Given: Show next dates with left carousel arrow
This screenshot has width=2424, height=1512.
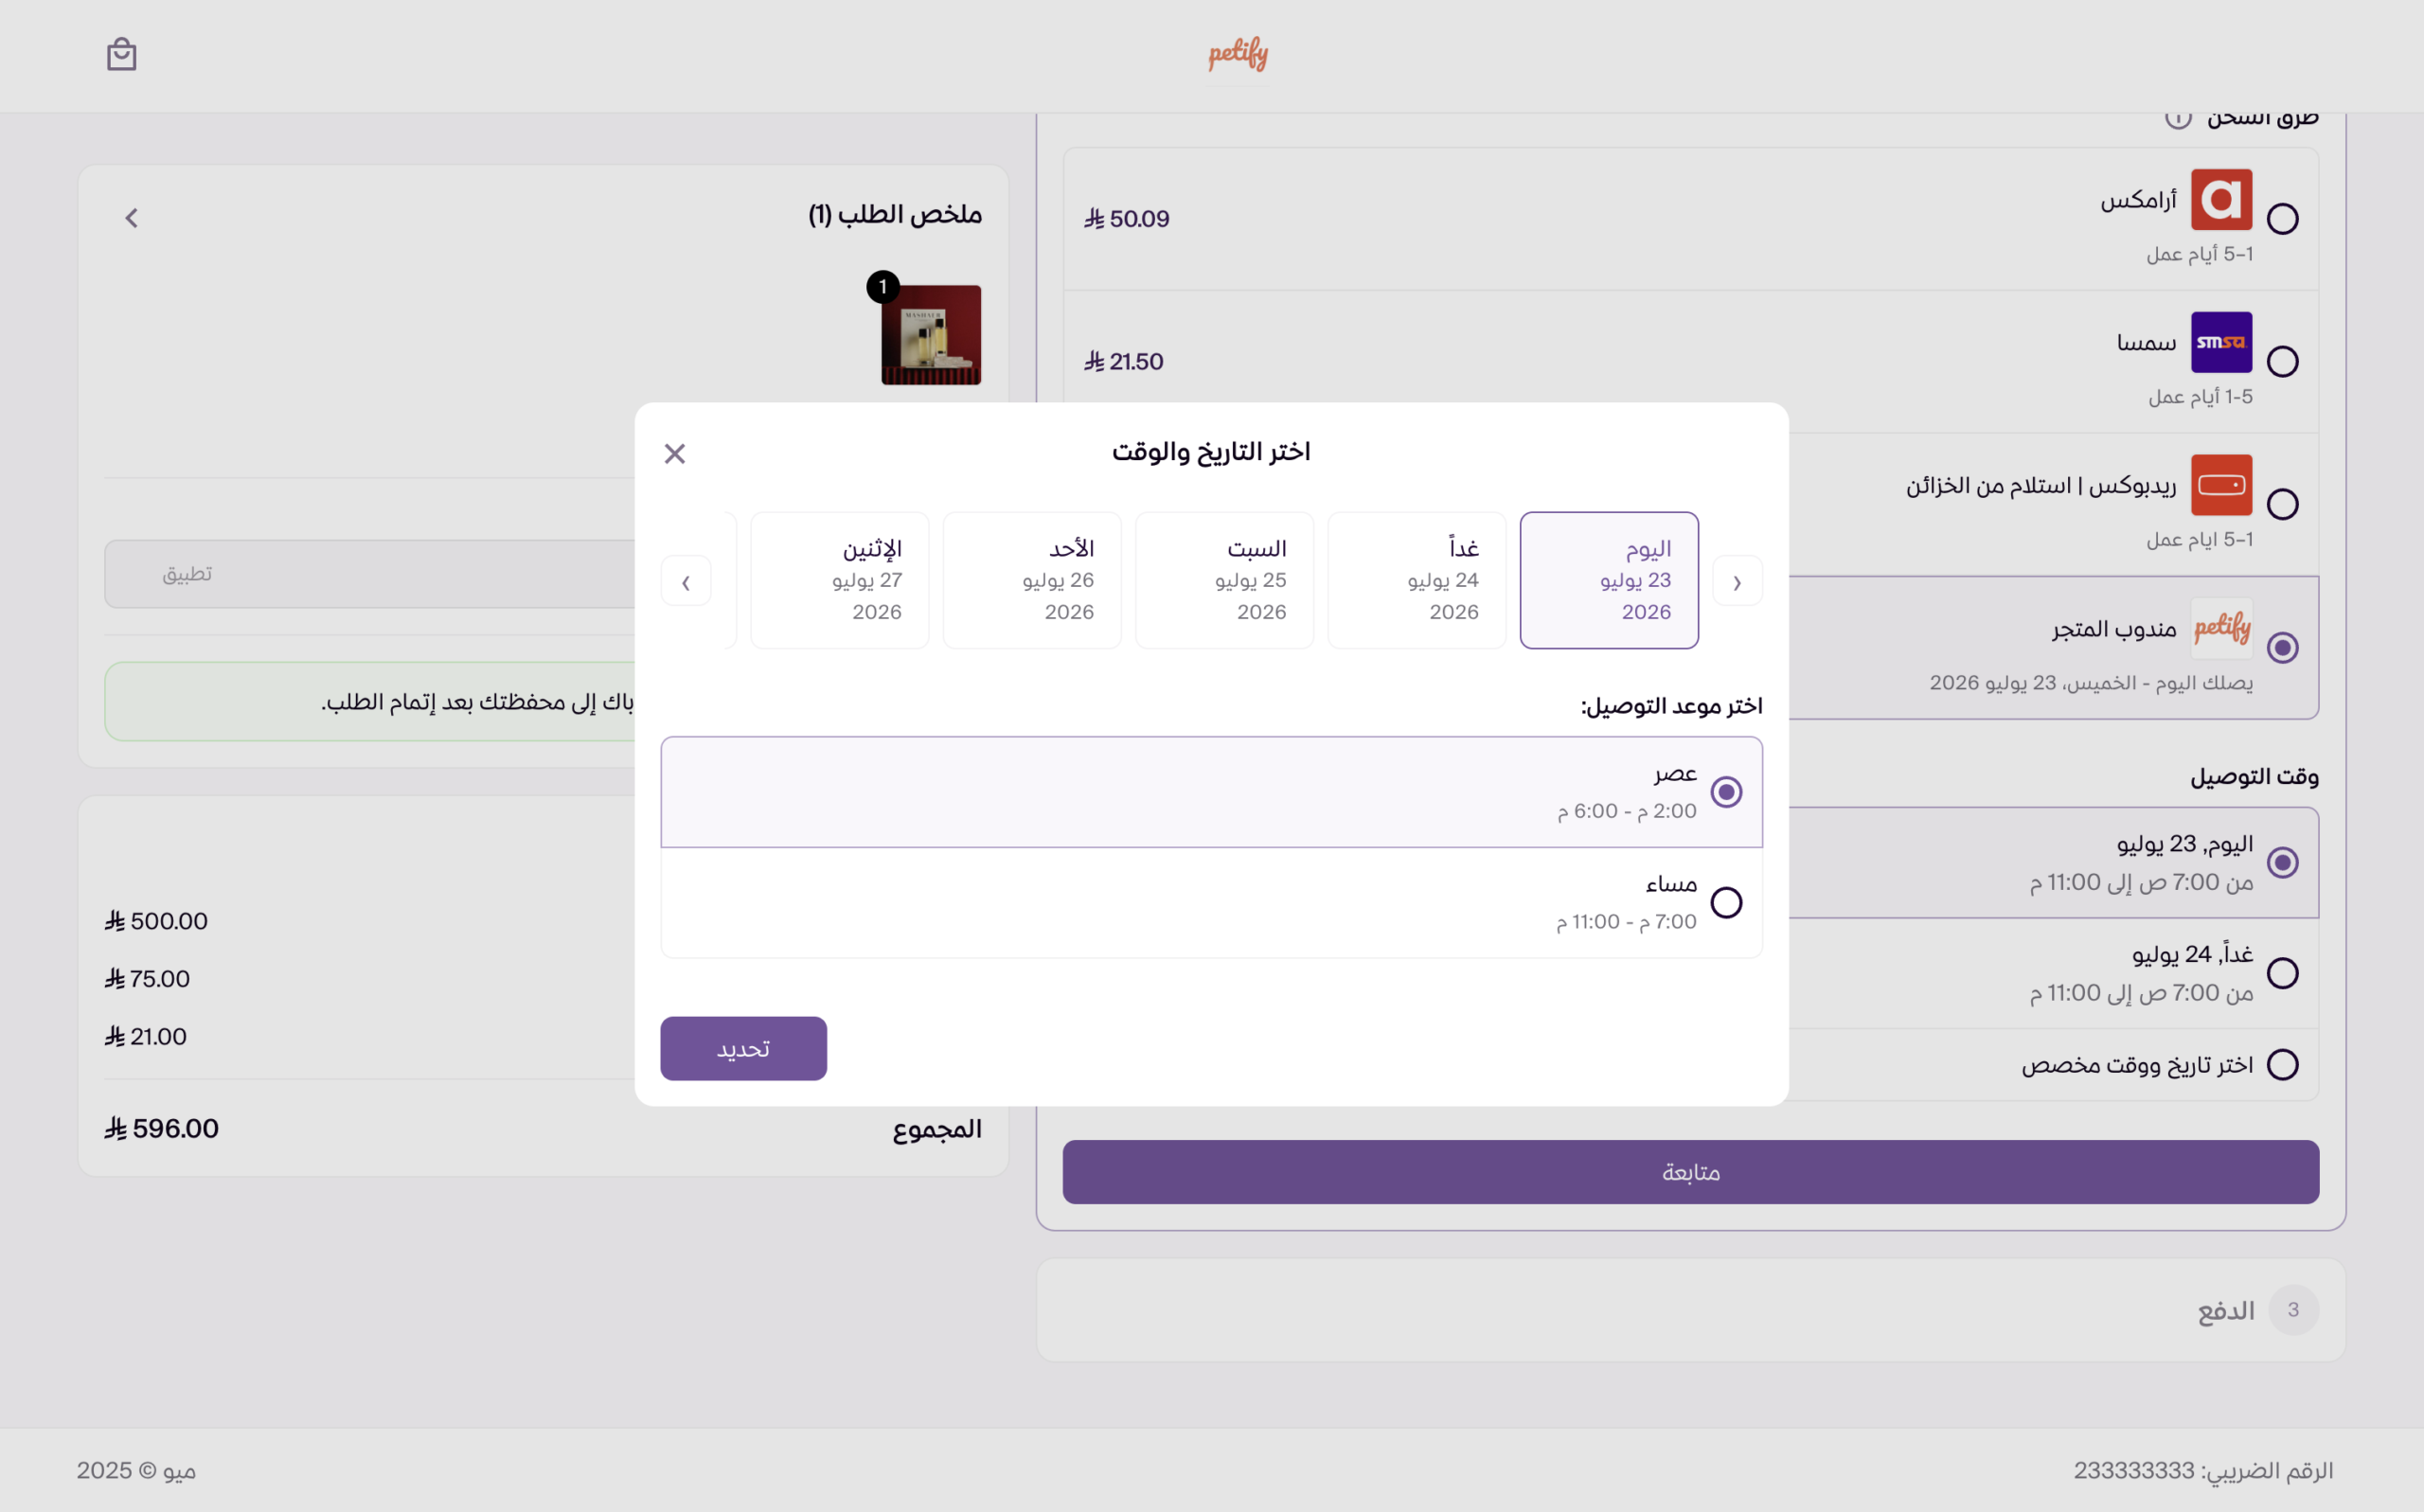Looking at the screenshot, I should (686, 581).
